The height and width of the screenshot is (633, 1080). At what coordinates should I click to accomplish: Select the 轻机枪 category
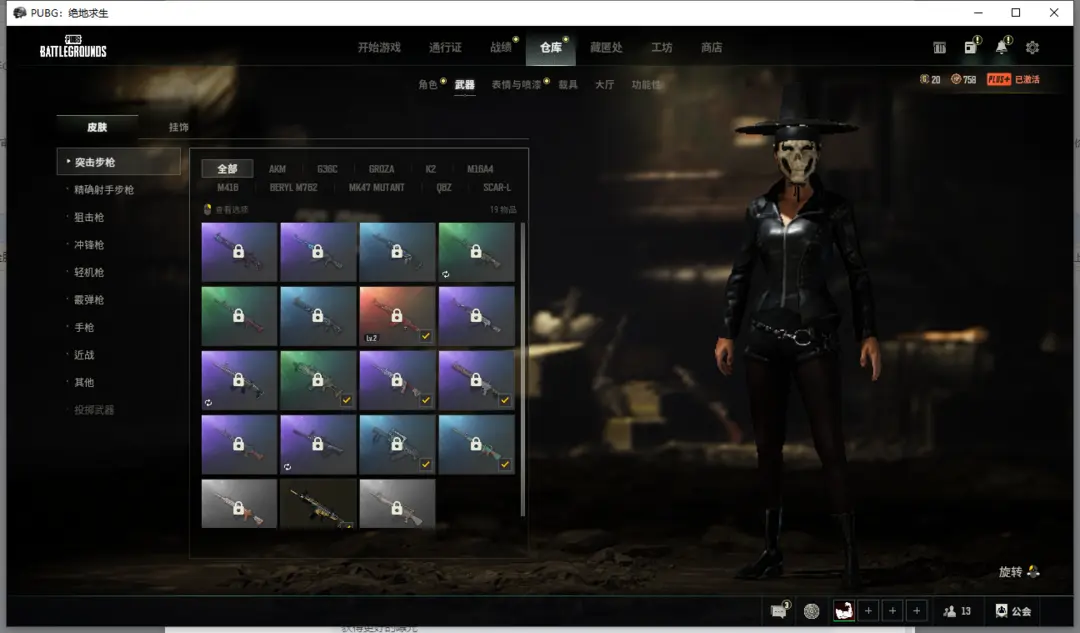click(89, 272)
